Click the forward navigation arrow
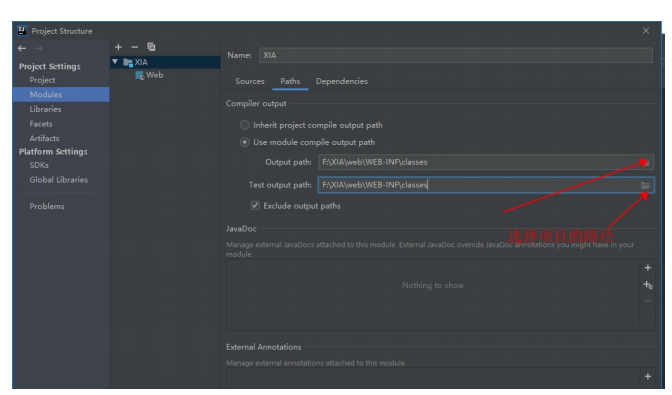 39,48
